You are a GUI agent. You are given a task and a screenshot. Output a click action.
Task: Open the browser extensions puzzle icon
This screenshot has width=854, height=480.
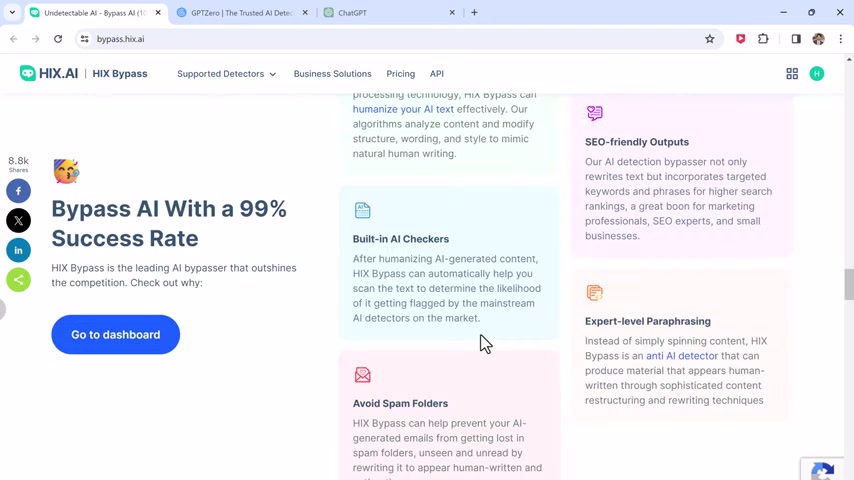tap(763, 39)
